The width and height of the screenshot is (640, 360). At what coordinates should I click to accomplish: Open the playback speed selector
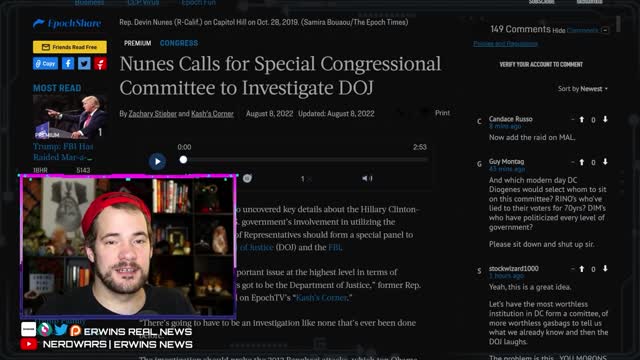(x=304, y=179)
